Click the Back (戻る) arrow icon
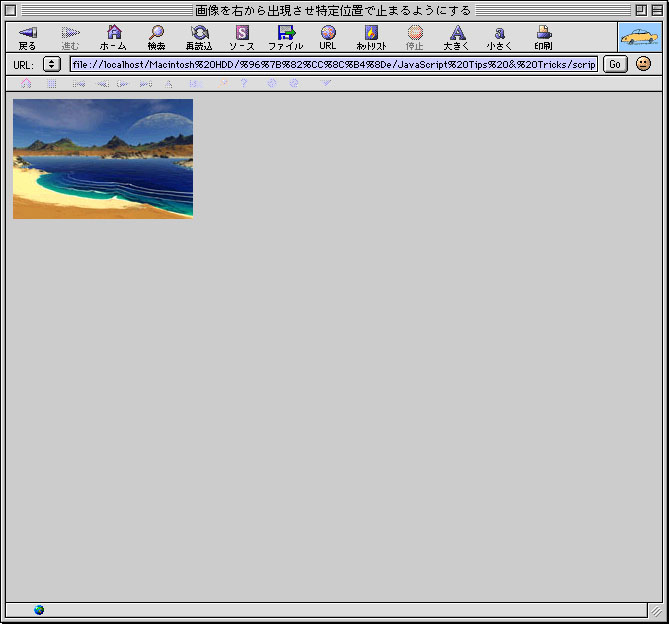Image resolution: width=669 pixels, height=624 pixels. (x=28, y=33)
